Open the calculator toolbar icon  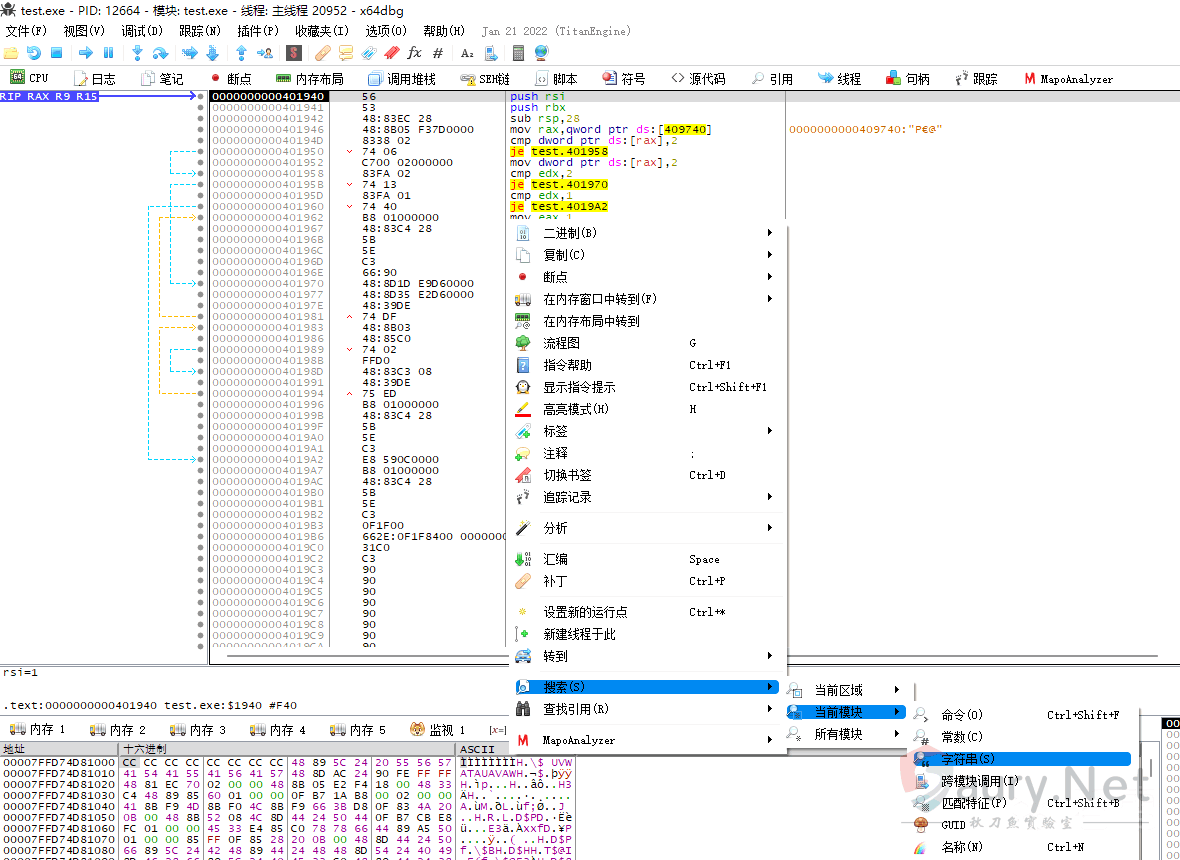point(517,53)
